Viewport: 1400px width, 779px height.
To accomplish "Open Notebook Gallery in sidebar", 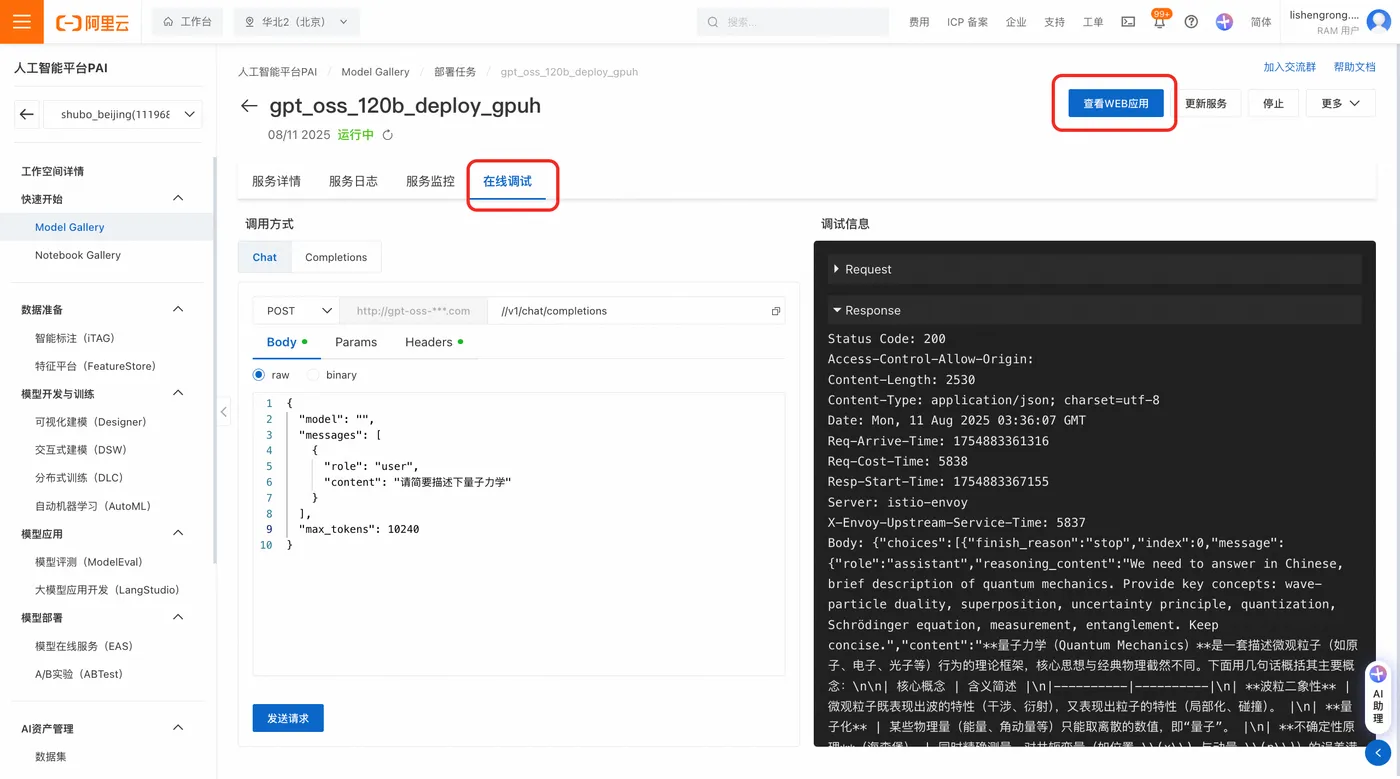I will (78, 255).
